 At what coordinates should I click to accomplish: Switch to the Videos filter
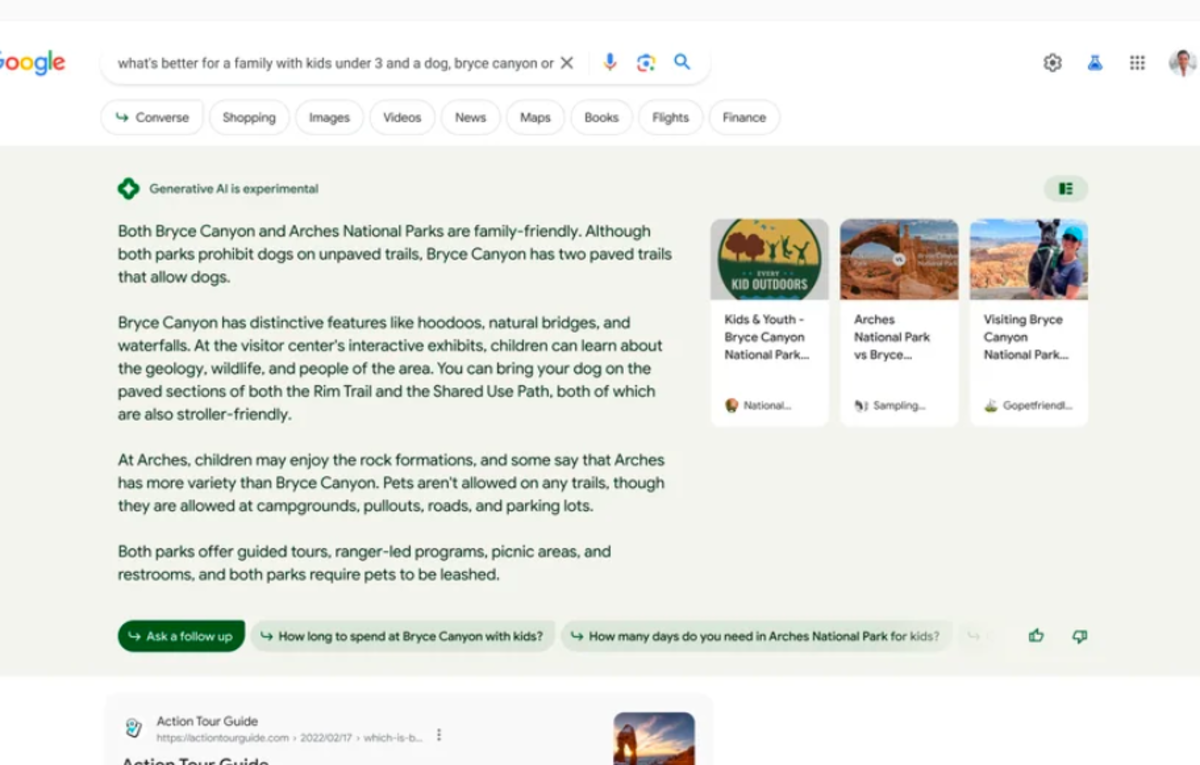tap(402, 117)
